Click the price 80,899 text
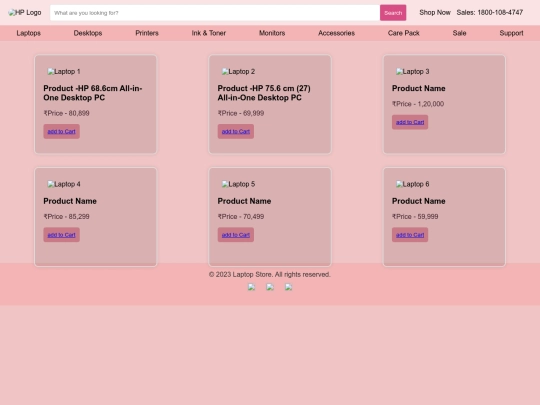Viewport: 540px width, 405px height. 66,113
